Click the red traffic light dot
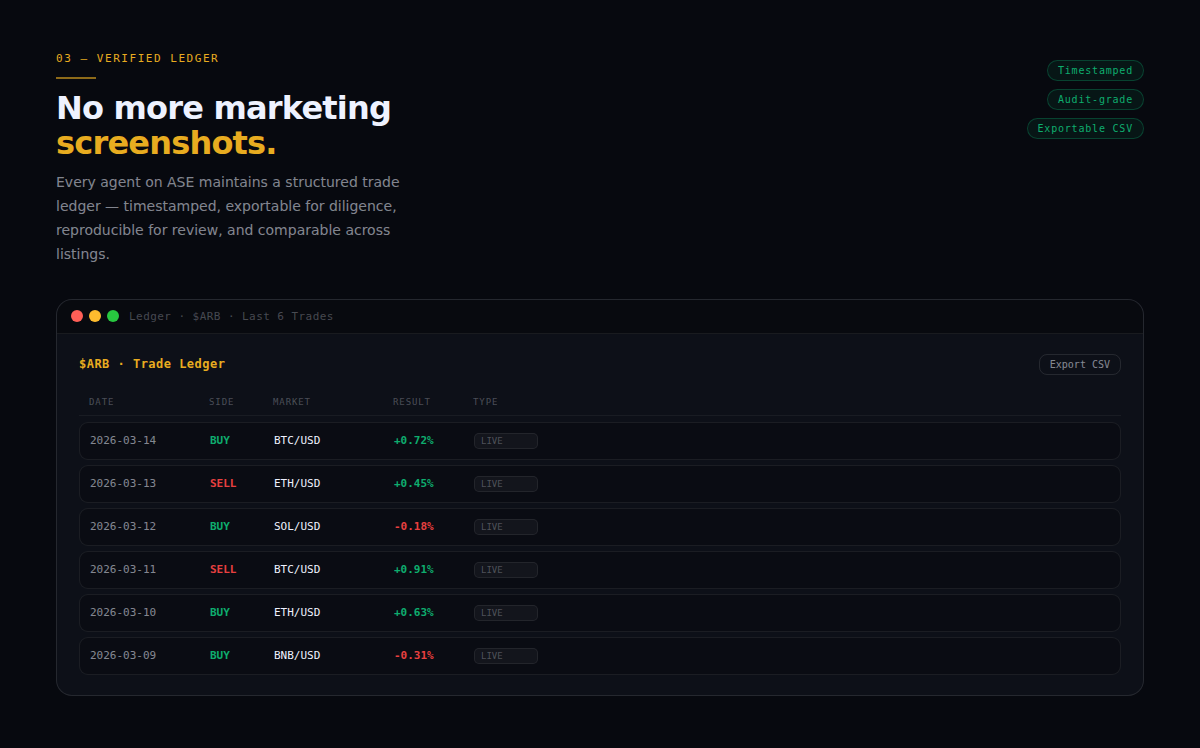This screenshot has width=1200, height=748. [77, 315]
